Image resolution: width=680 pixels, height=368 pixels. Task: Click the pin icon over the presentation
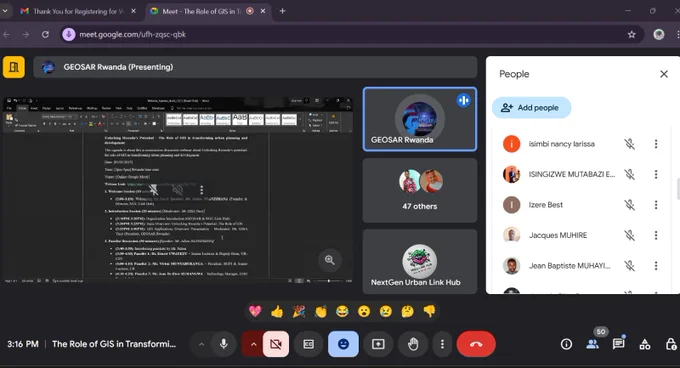click(153, 189)
